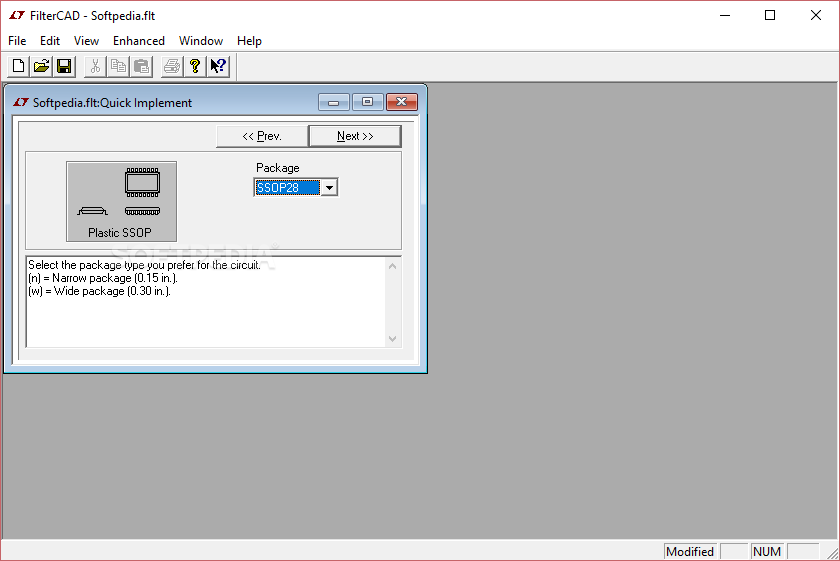Activate context help arrow-question icon
Viewport: 840px width, 561px height.
pos(218,66)
